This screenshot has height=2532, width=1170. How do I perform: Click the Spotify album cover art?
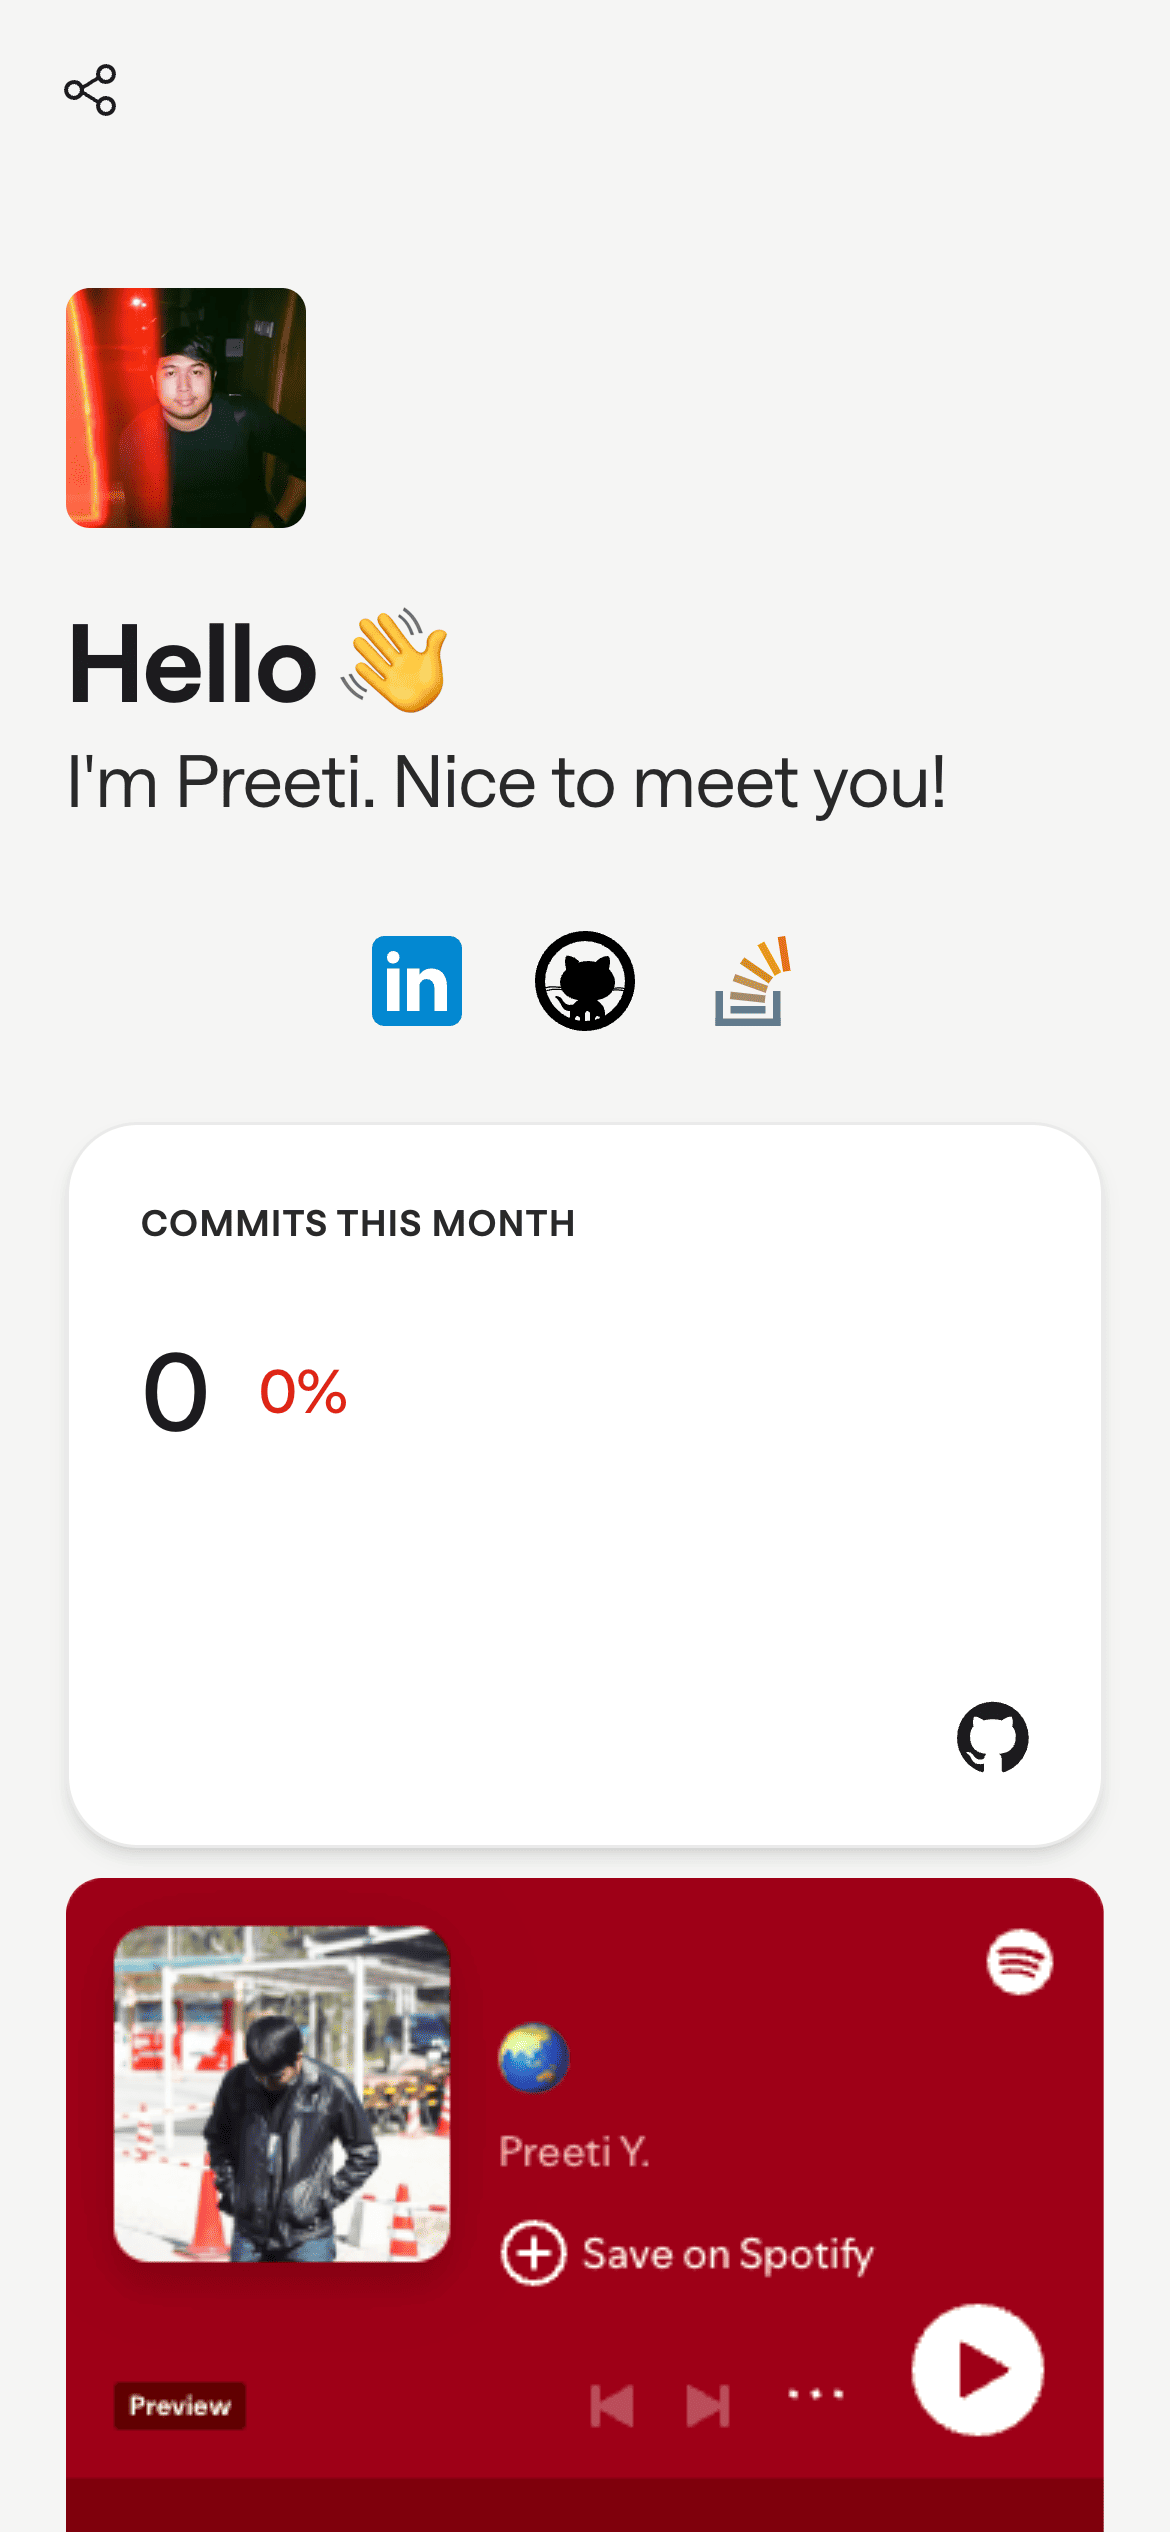pos(282,2094)
